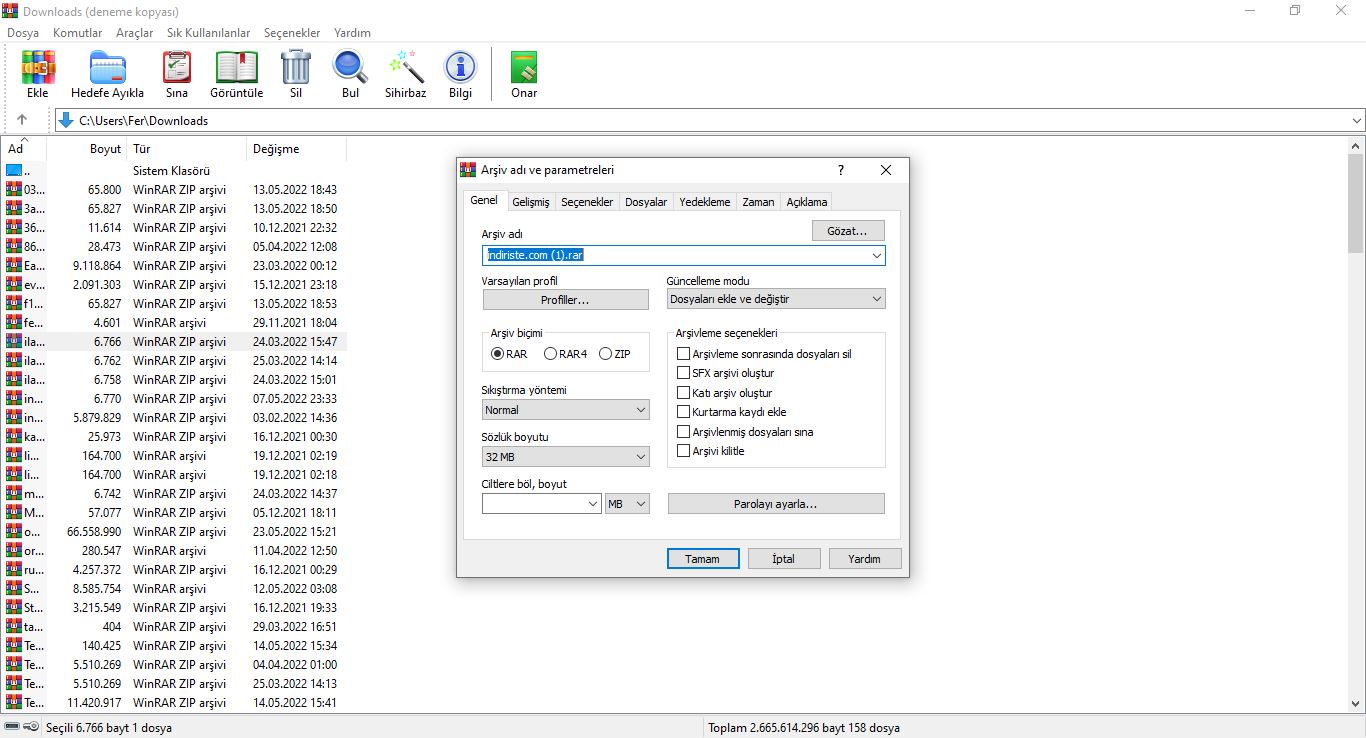This screenshot has width=1366, height=738.
Task: Click the Profiller... button
Action: tap(566, 300)
